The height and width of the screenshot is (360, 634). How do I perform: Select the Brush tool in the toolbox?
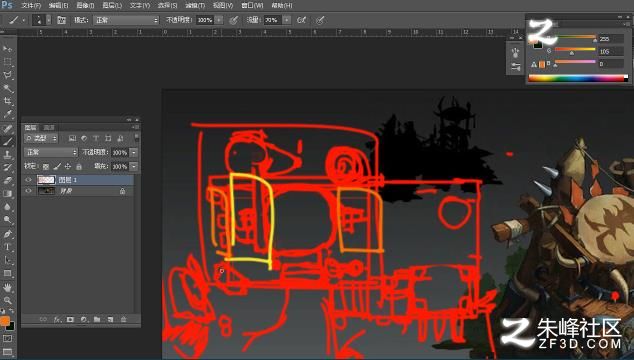pyautogui.click(x=7, y=142)
